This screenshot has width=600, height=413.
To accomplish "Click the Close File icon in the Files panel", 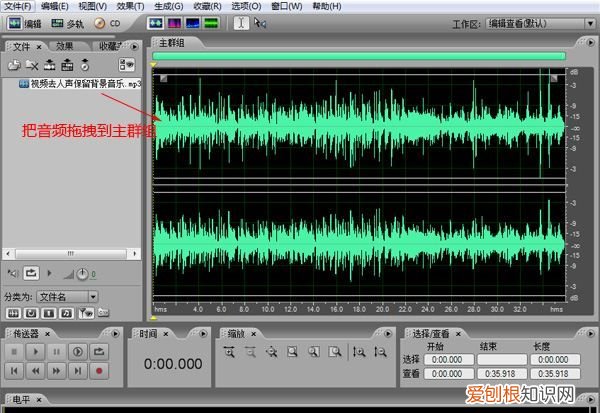I will tap(32, 65).
